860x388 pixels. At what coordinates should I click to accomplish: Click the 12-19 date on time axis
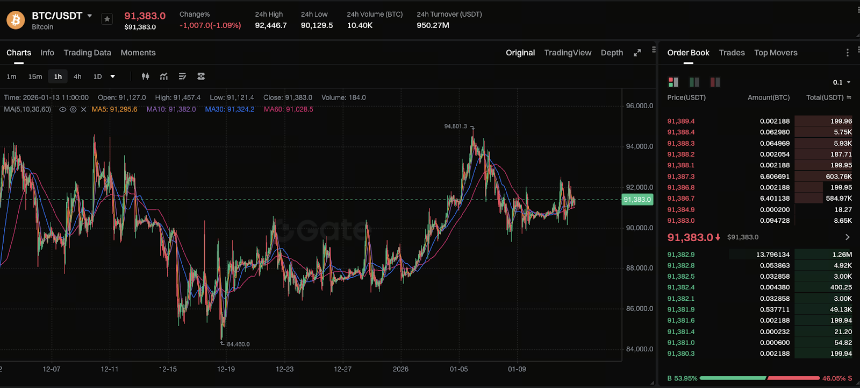coord(225,369)
